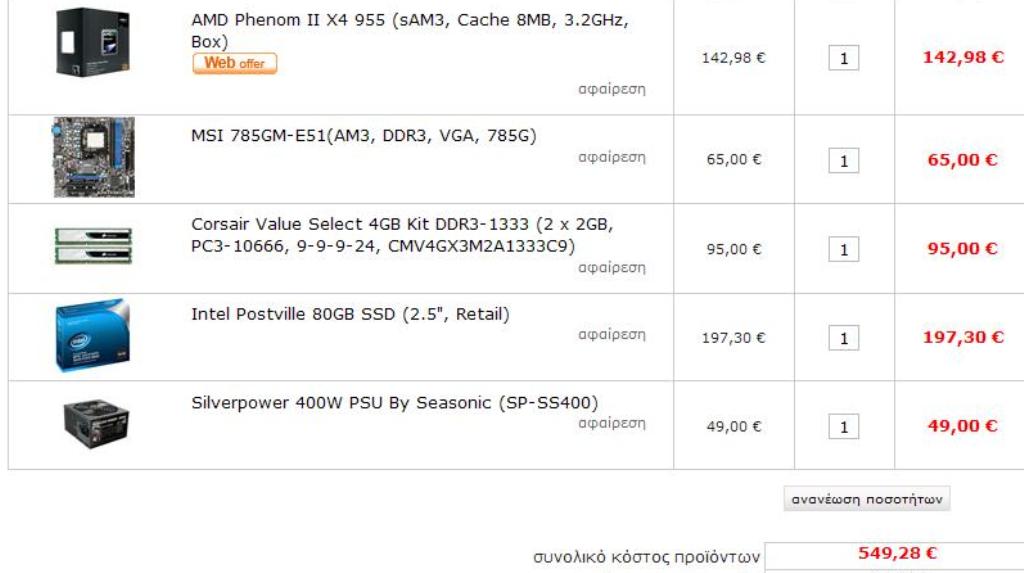Open the Silverpower 400W PSU thumbnail

click(x=96, y=423)
